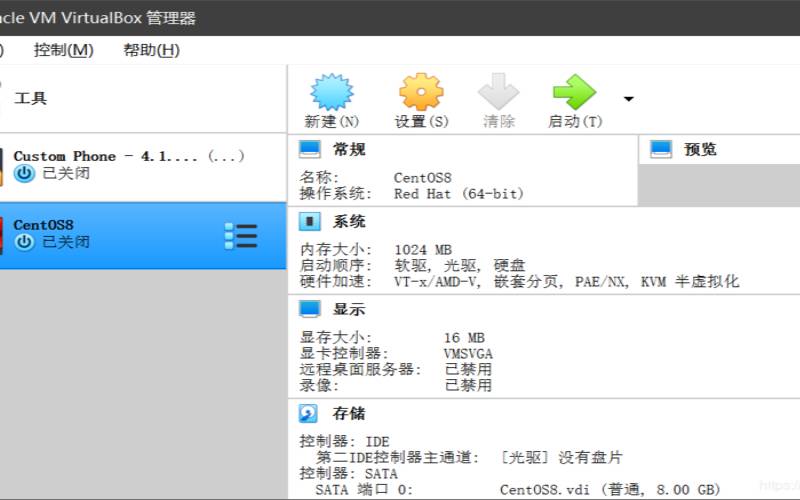Viewport: 800px width, 500px height.
Task: Click the 新建(N) new VM icon
Action: point(332,92)
